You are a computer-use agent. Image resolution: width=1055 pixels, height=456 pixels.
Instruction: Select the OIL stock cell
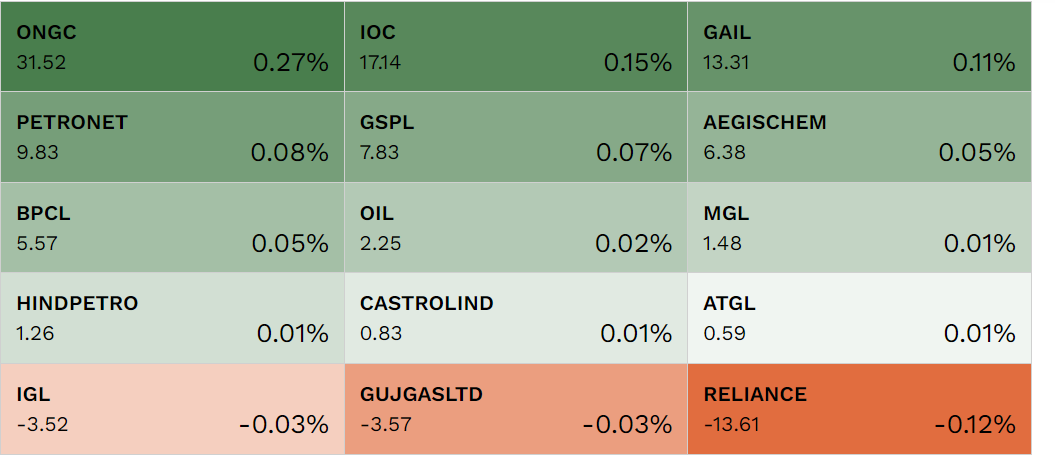tap(515, 228)
